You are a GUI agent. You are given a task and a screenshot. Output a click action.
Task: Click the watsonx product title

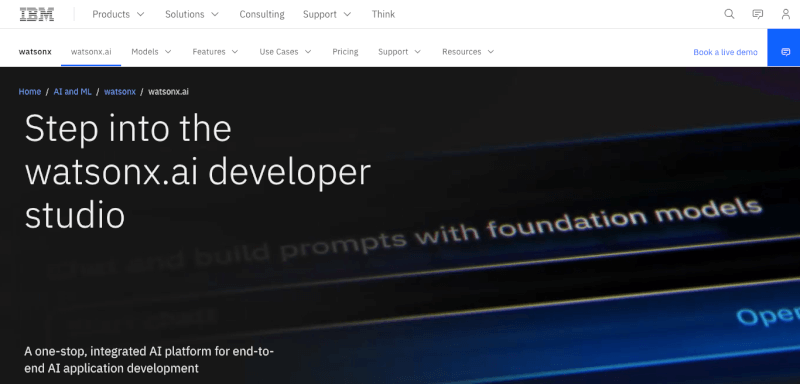(x=35, y=52)
